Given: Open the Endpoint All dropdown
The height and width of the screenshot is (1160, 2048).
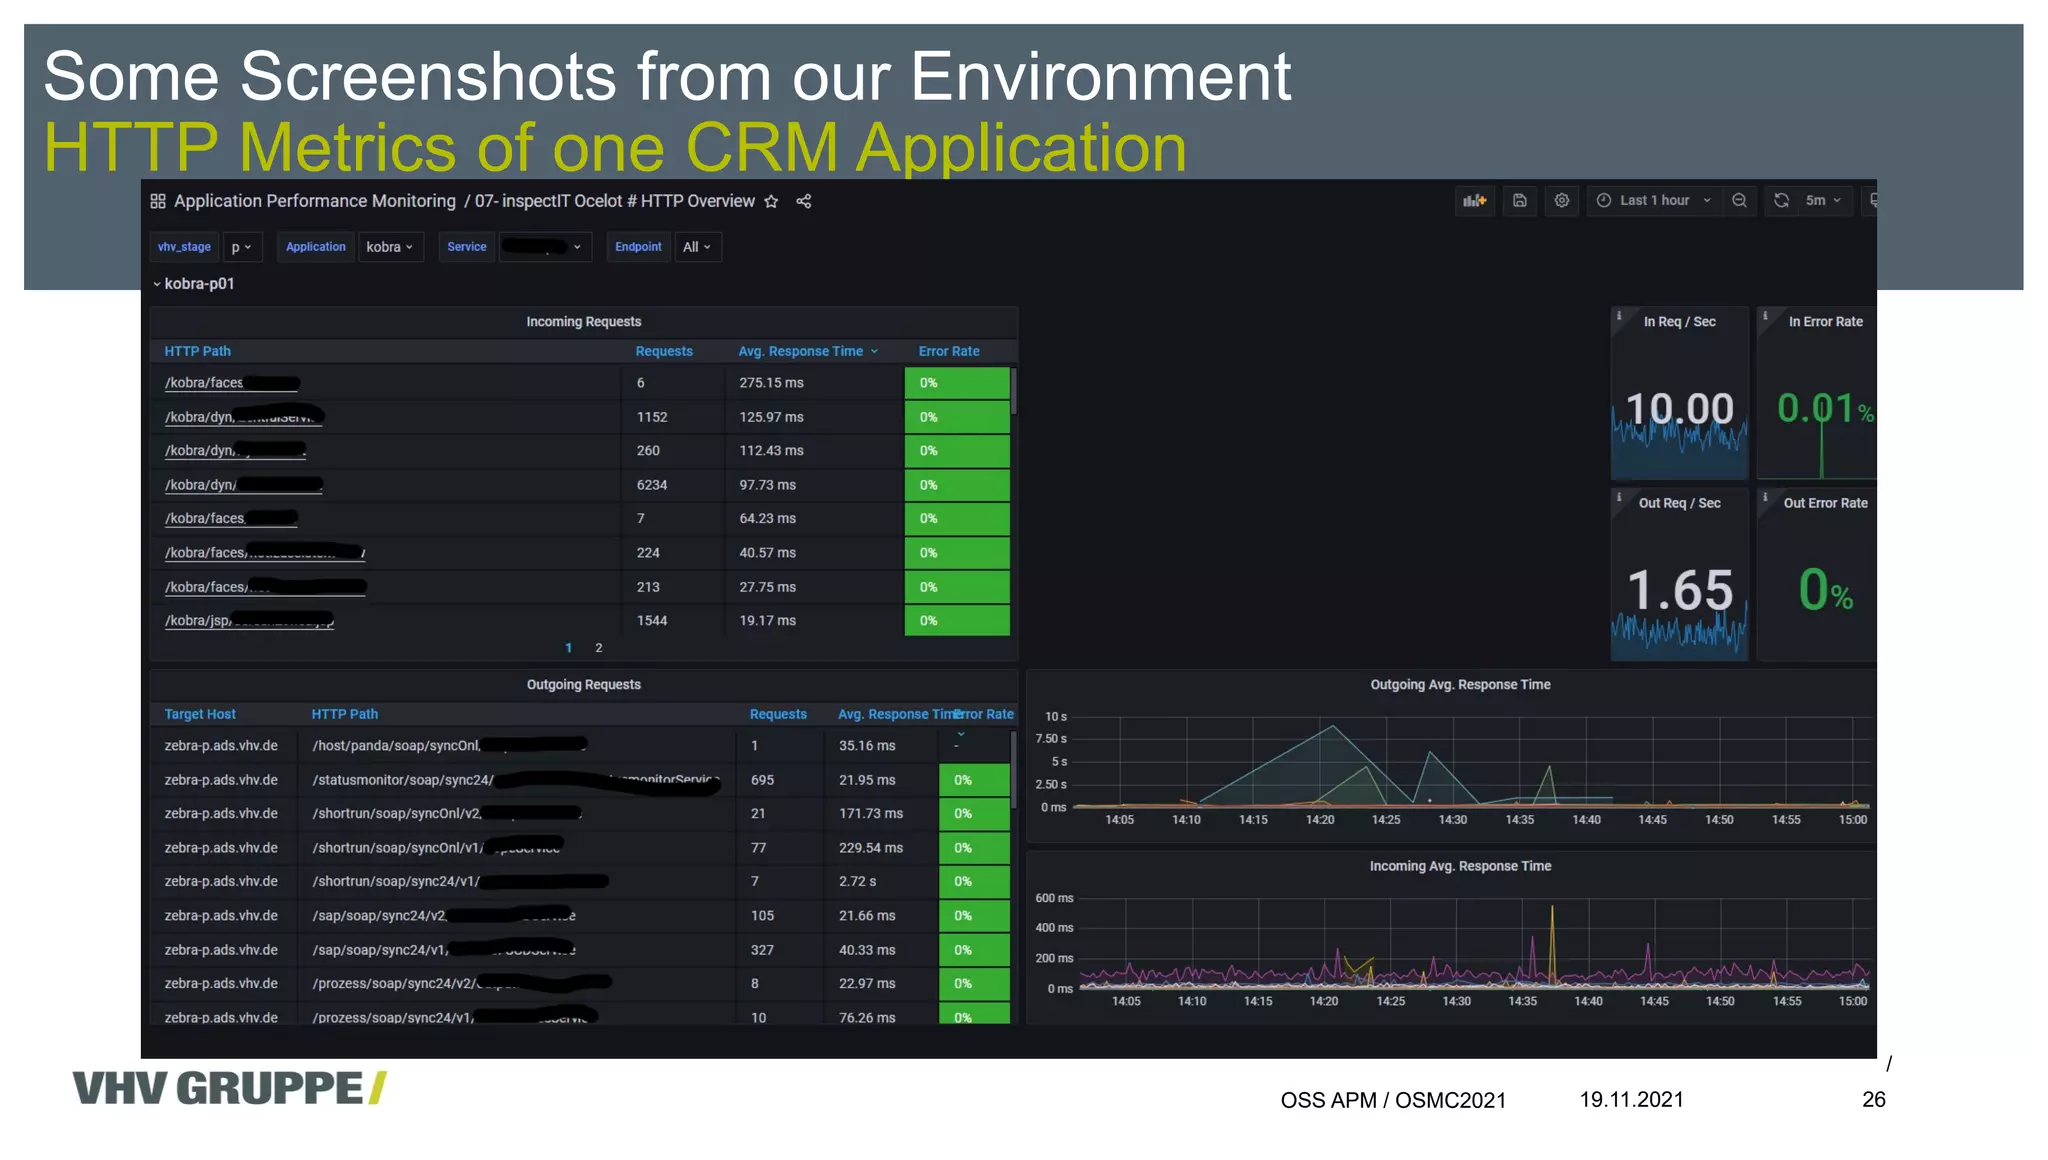Looking at the screenshot, I should (697, 247).
